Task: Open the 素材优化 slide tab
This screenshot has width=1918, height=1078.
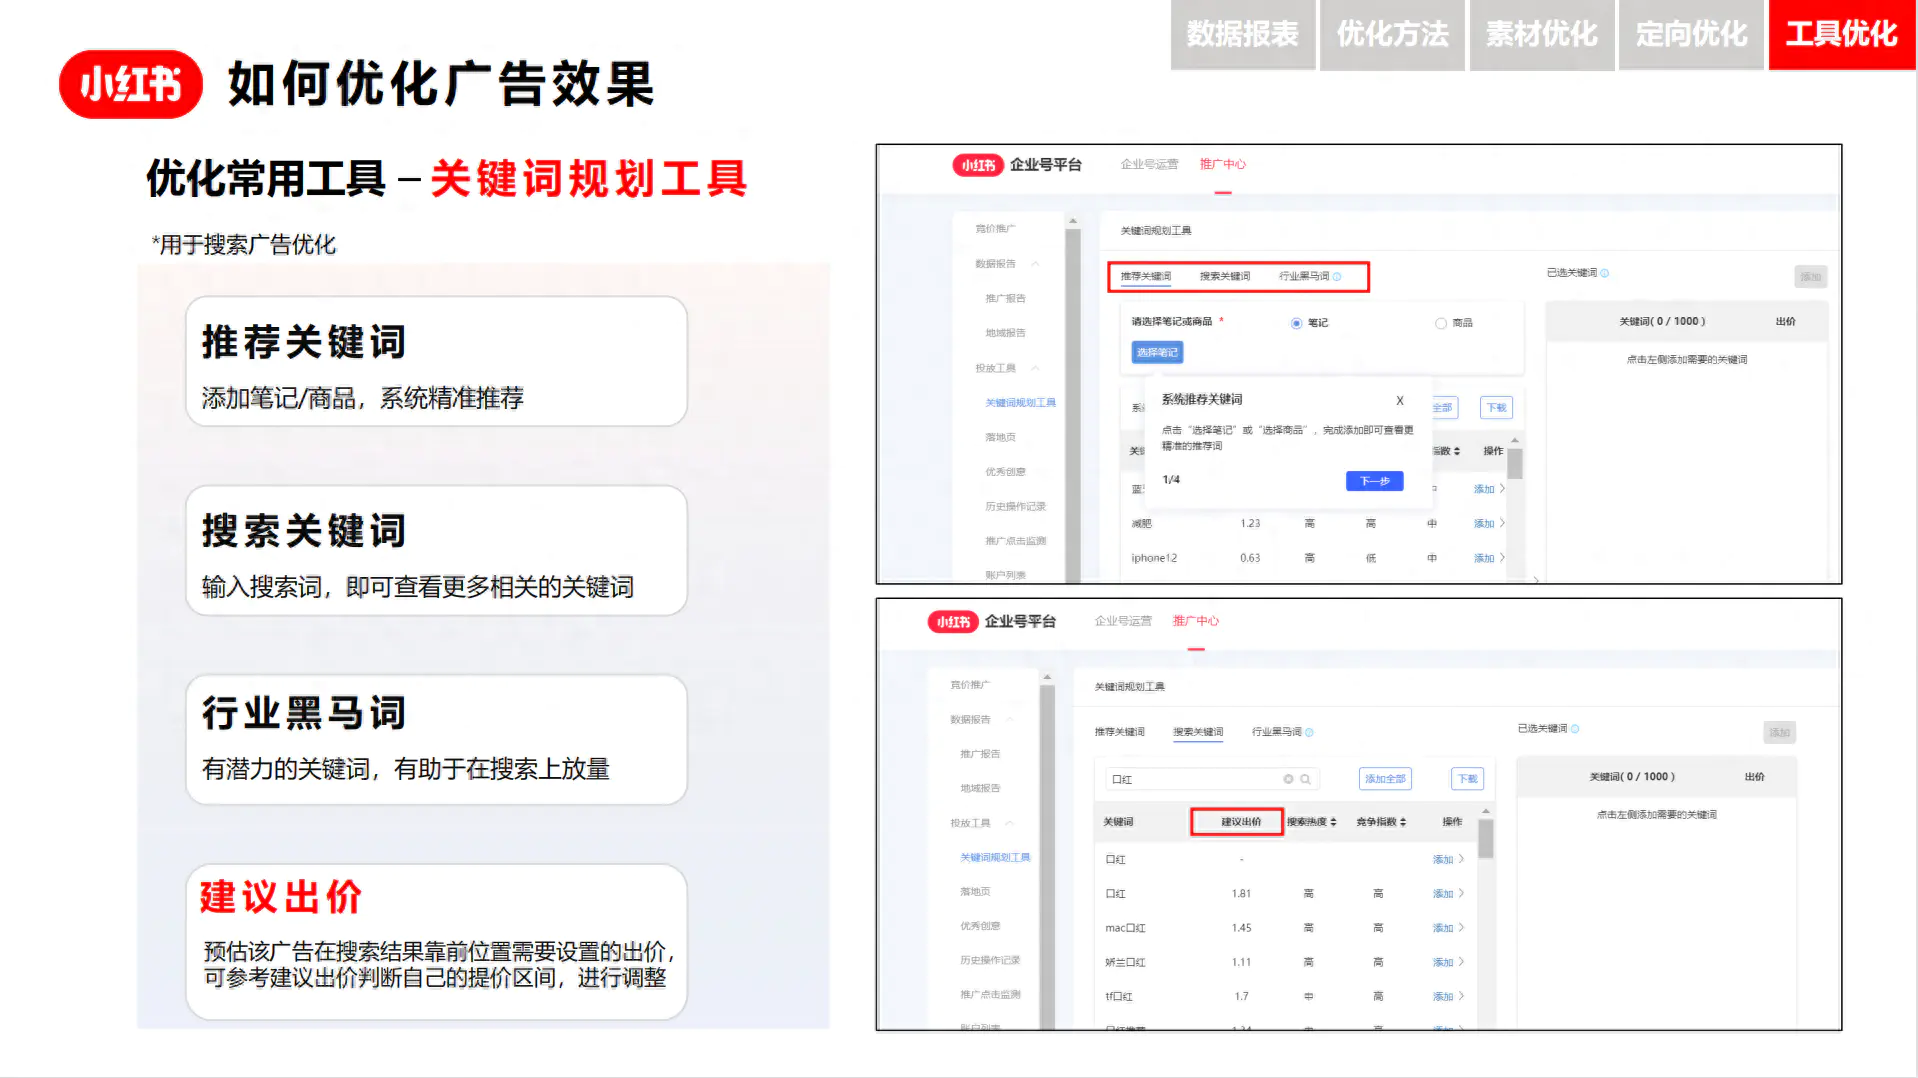Action: coord(1542,35)
